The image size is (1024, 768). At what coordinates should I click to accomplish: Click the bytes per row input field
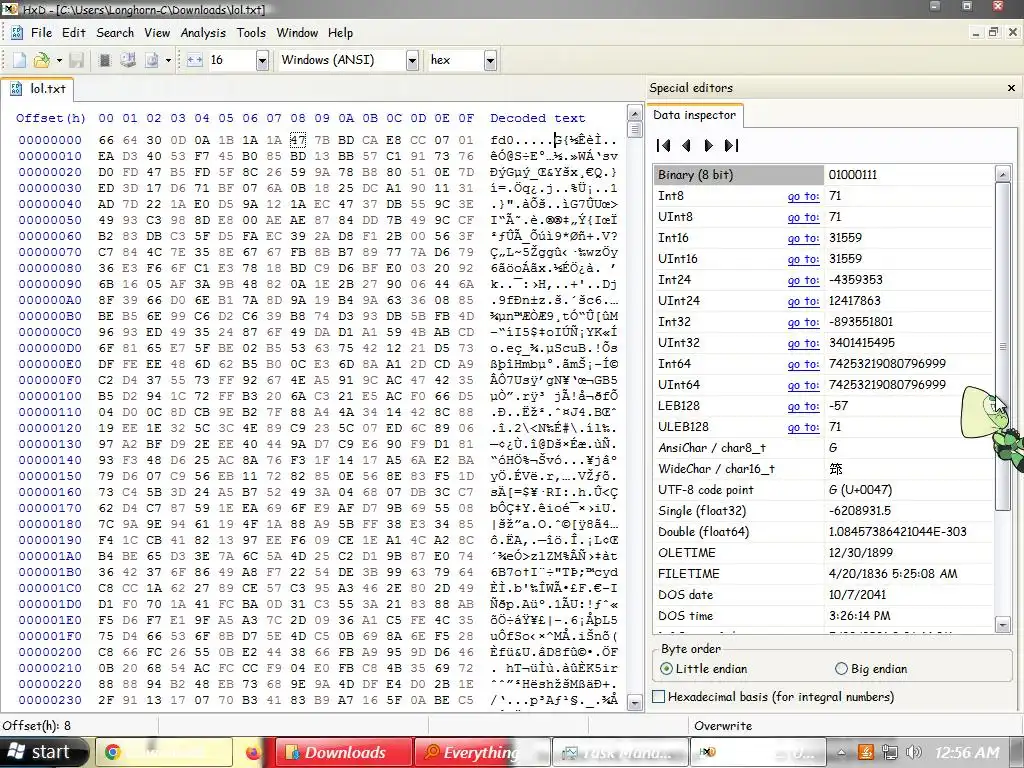tap(231, 60)
